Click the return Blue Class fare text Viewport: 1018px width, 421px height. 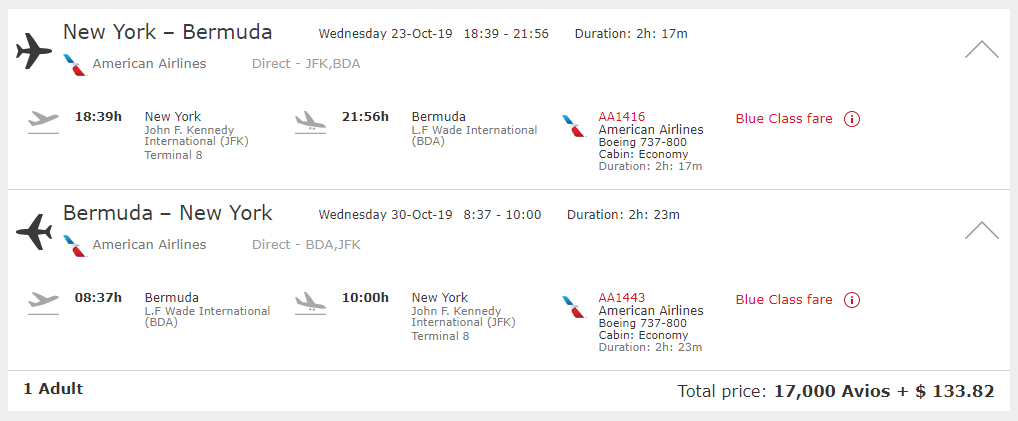point(784,300)
